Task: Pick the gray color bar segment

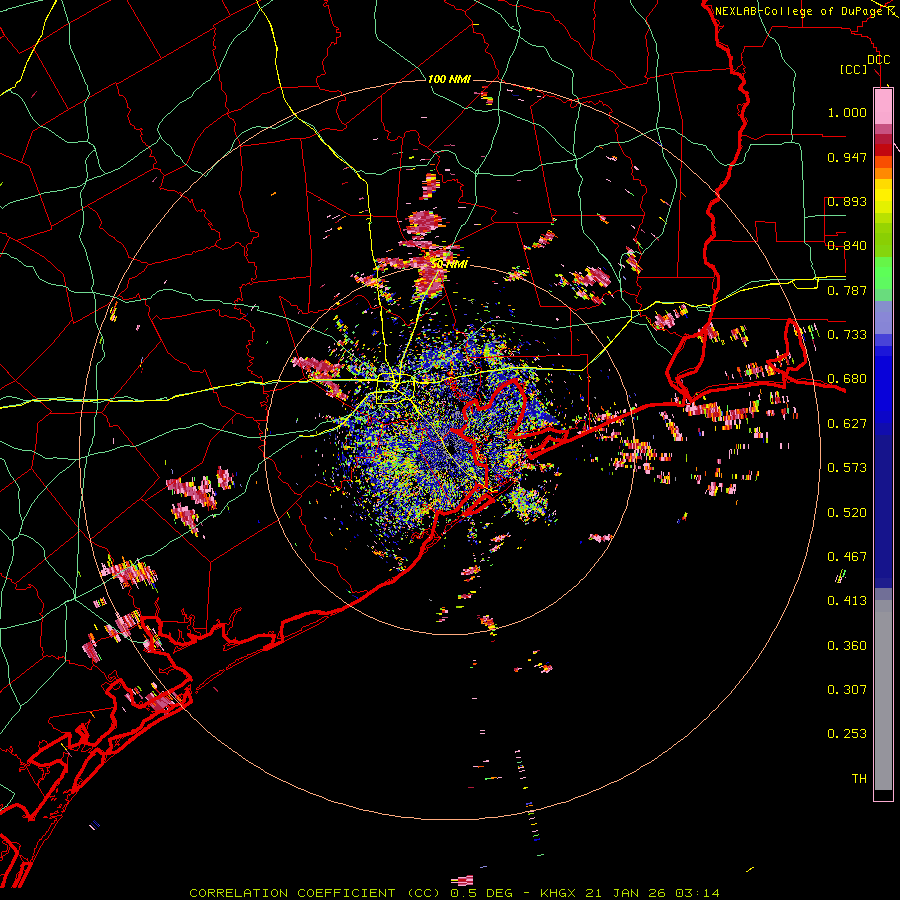Action: point(883,695)
